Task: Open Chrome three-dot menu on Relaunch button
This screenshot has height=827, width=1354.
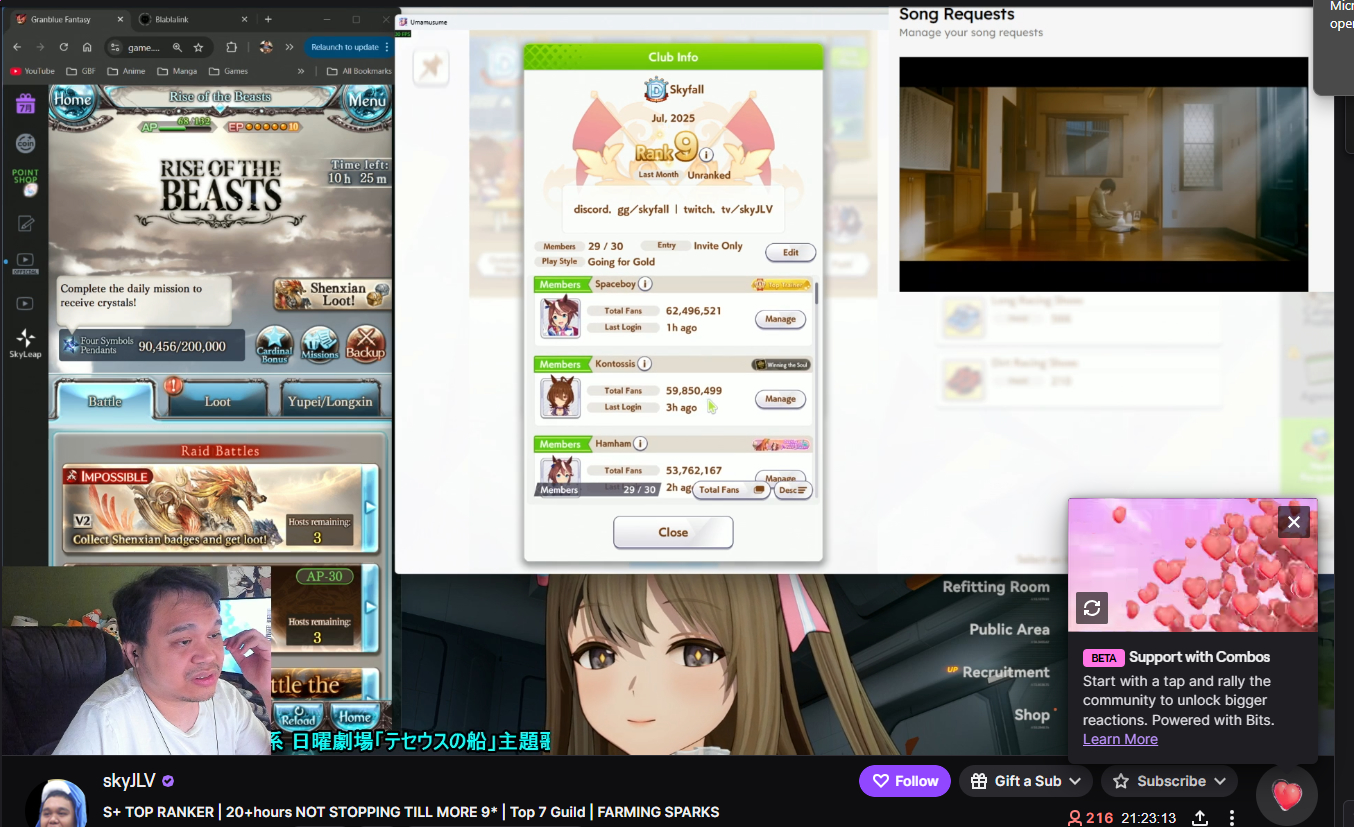Action: point(386,47)
